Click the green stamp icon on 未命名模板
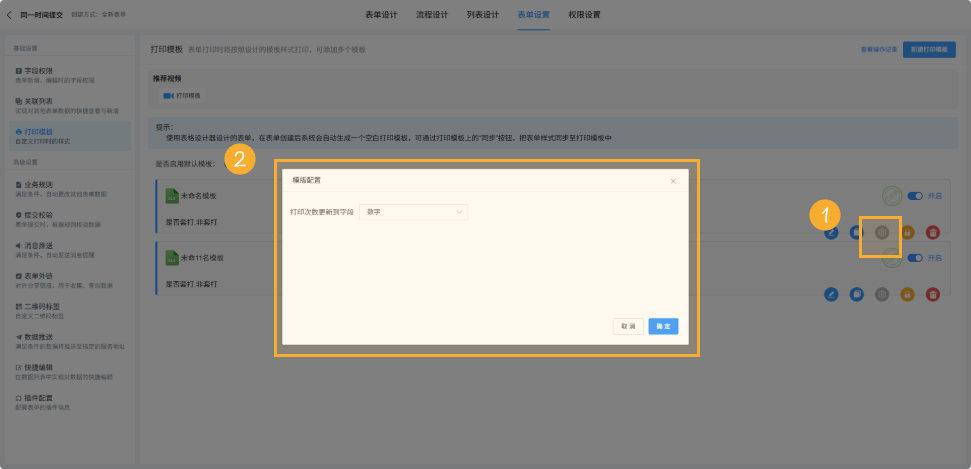 click(x=891, y=196)
